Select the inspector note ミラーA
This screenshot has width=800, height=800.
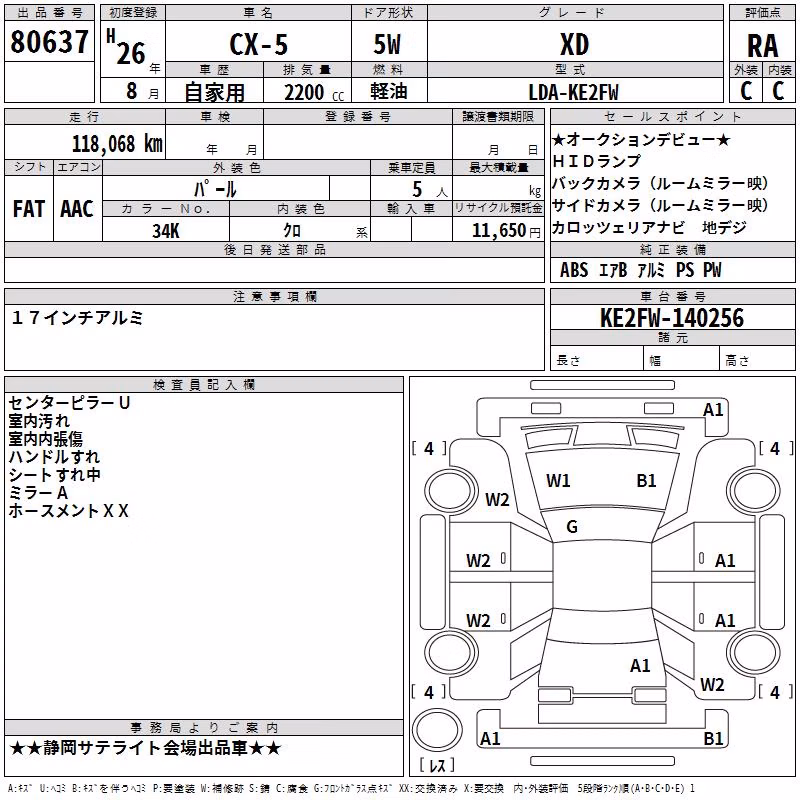38,493
